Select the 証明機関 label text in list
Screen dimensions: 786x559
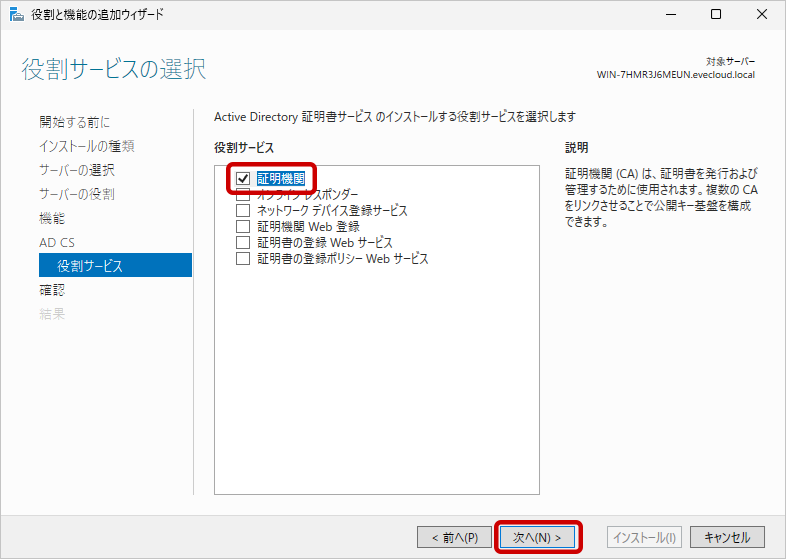[281, 179]
